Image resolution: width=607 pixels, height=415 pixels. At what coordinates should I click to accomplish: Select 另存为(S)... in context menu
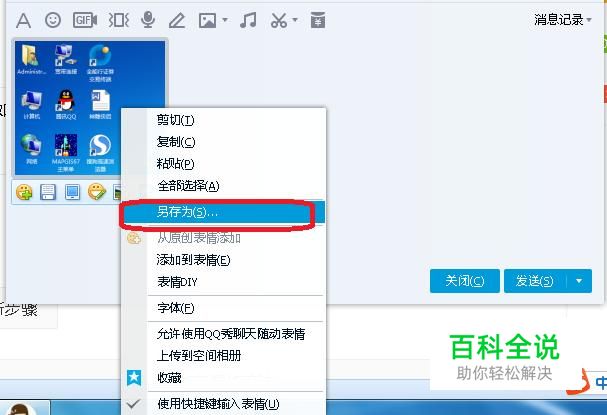[223, 212]
